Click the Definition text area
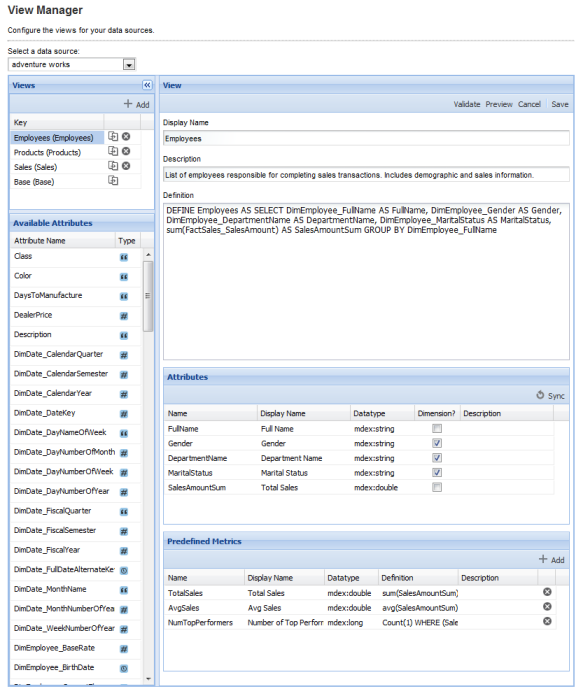Viewport: 581px width, 690px height. [x=366, y=282]
